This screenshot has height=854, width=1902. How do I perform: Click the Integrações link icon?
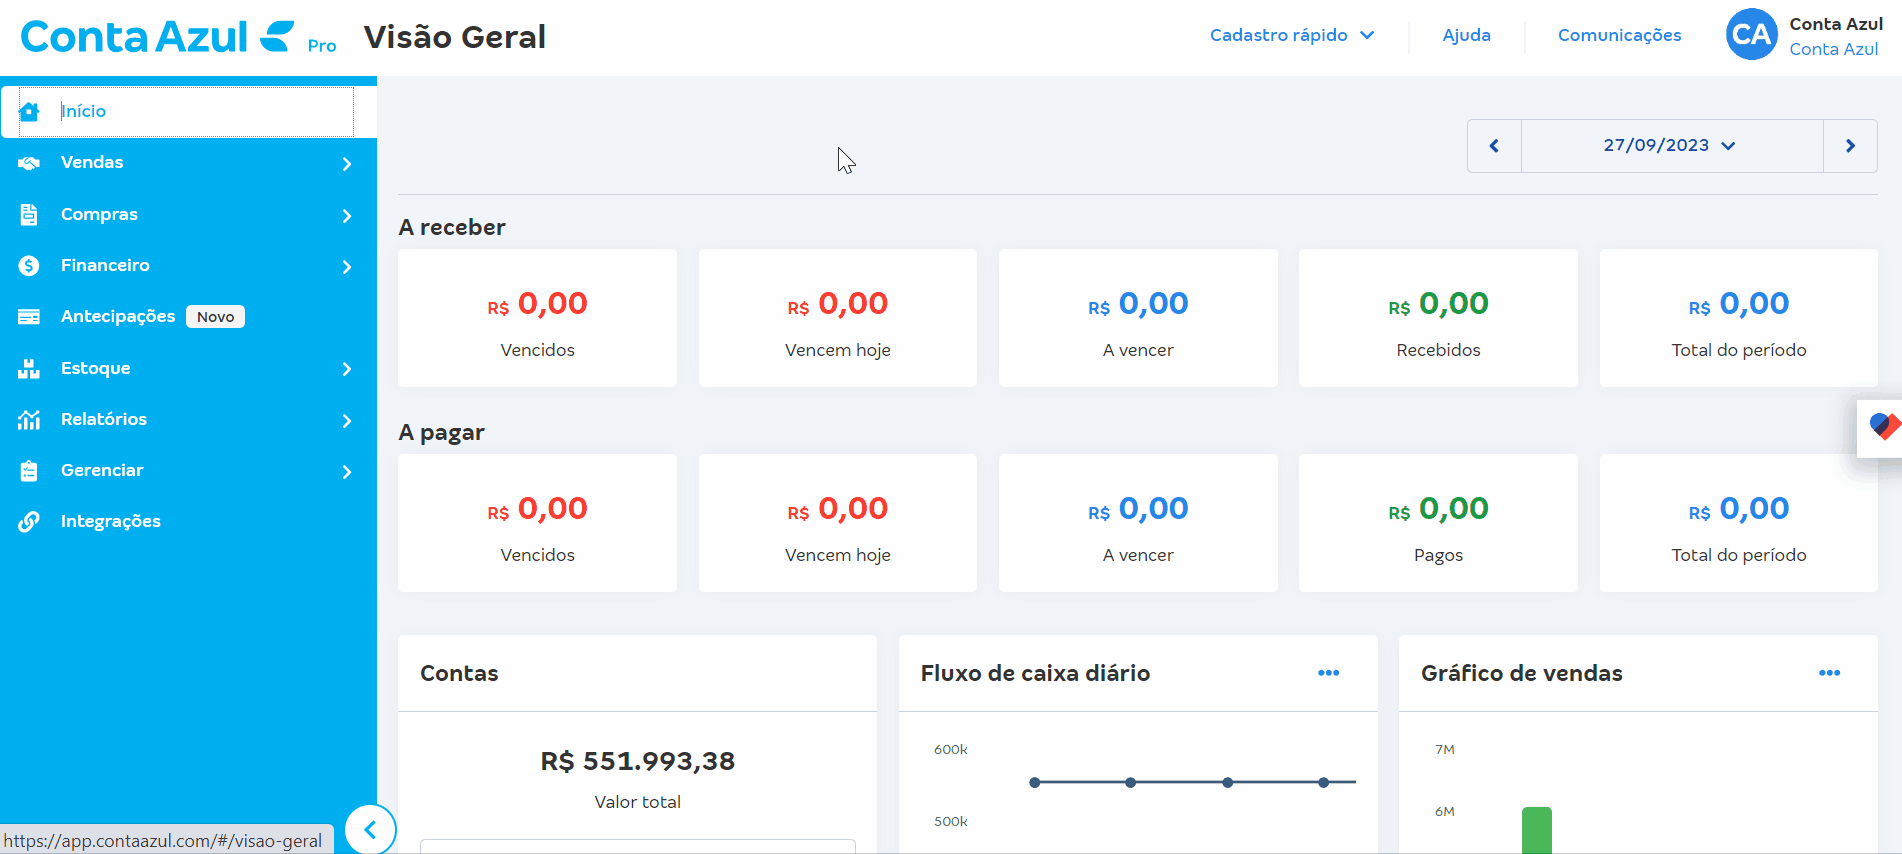29,522
